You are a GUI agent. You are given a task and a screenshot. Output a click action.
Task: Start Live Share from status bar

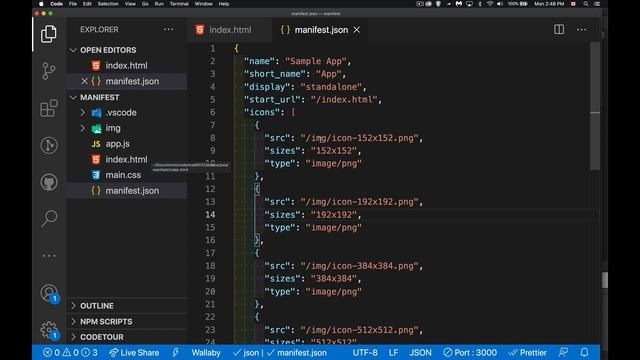click(x=134, y=353)
